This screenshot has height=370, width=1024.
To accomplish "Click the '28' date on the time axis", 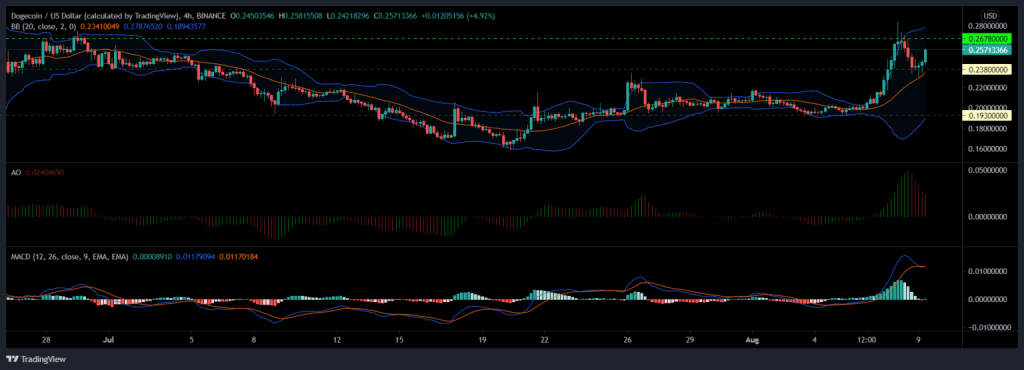I will 46,340.
